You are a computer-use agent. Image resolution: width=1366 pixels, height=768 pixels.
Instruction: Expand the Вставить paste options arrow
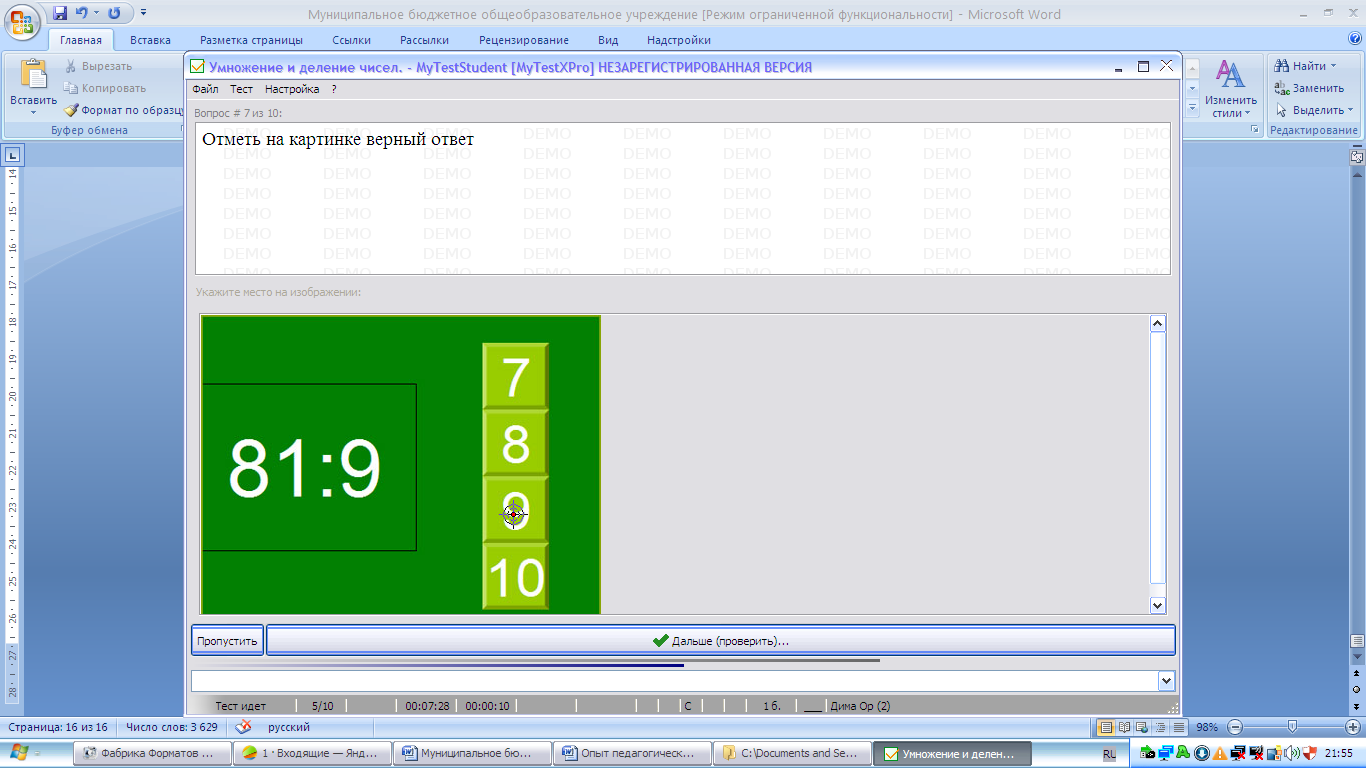coord(33,112)
